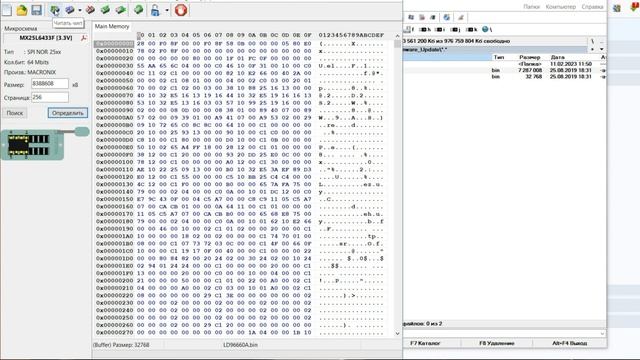Select the 32 768 byte bin file
This screenshot has height=360, width=640.
click(504, 77)
